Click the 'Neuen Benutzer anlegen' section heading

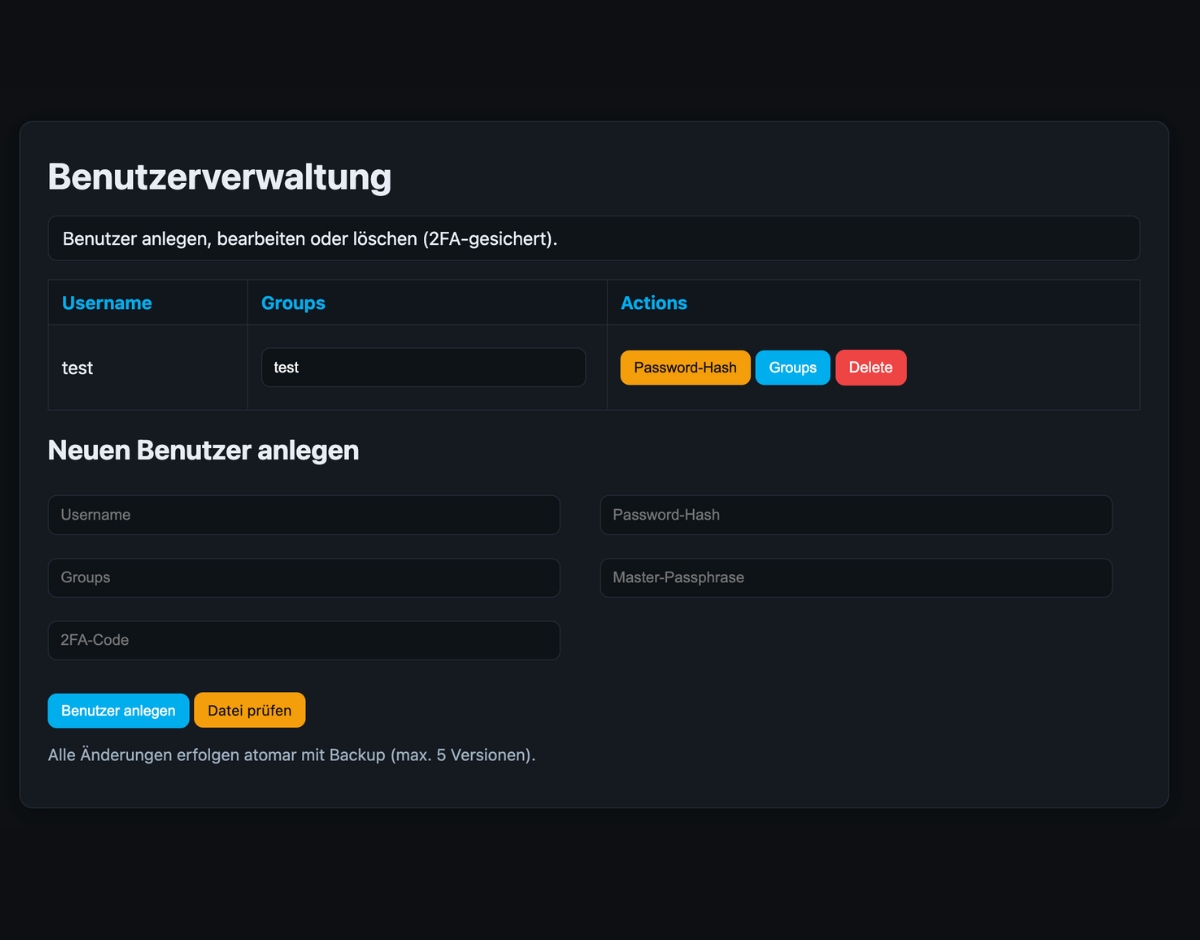point(203,450)
